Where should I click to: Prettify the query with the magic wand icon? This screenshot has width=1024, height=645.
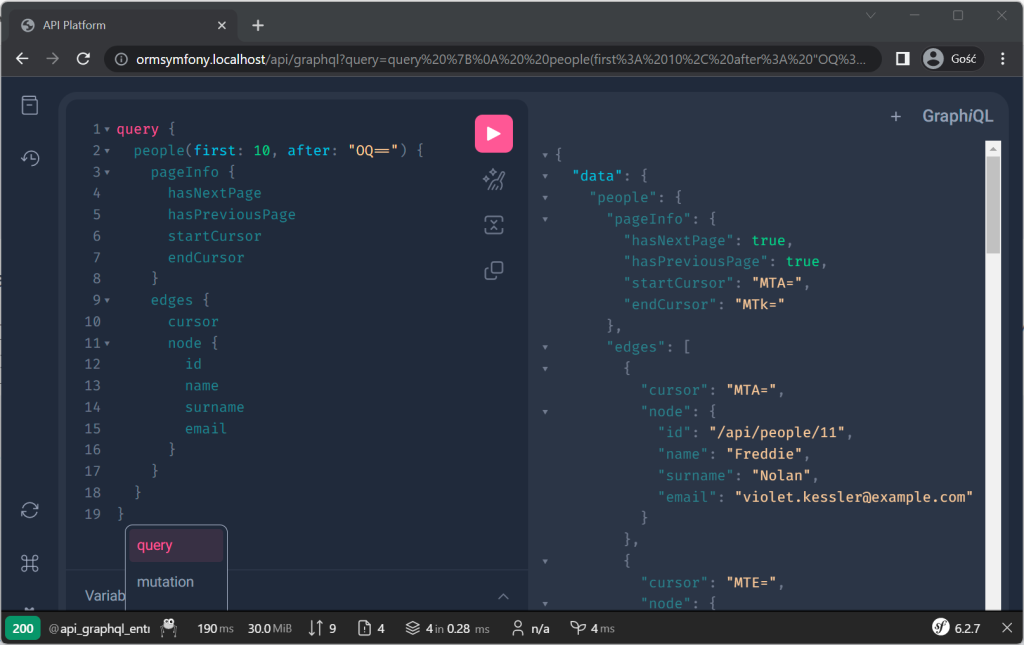tap(494, 180)
